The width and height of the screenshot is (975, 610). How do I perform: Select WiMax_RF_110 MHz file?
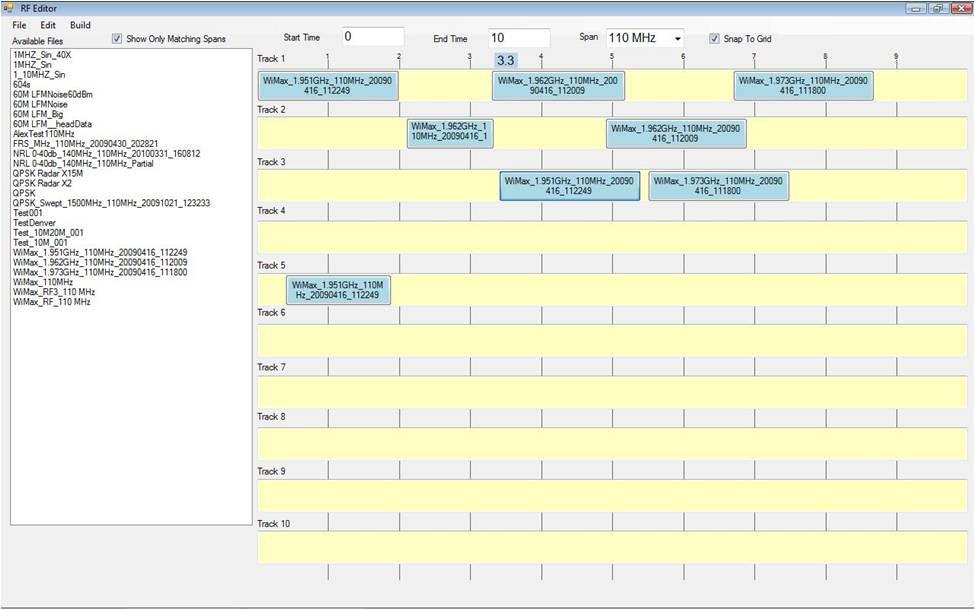pos(52,302)
